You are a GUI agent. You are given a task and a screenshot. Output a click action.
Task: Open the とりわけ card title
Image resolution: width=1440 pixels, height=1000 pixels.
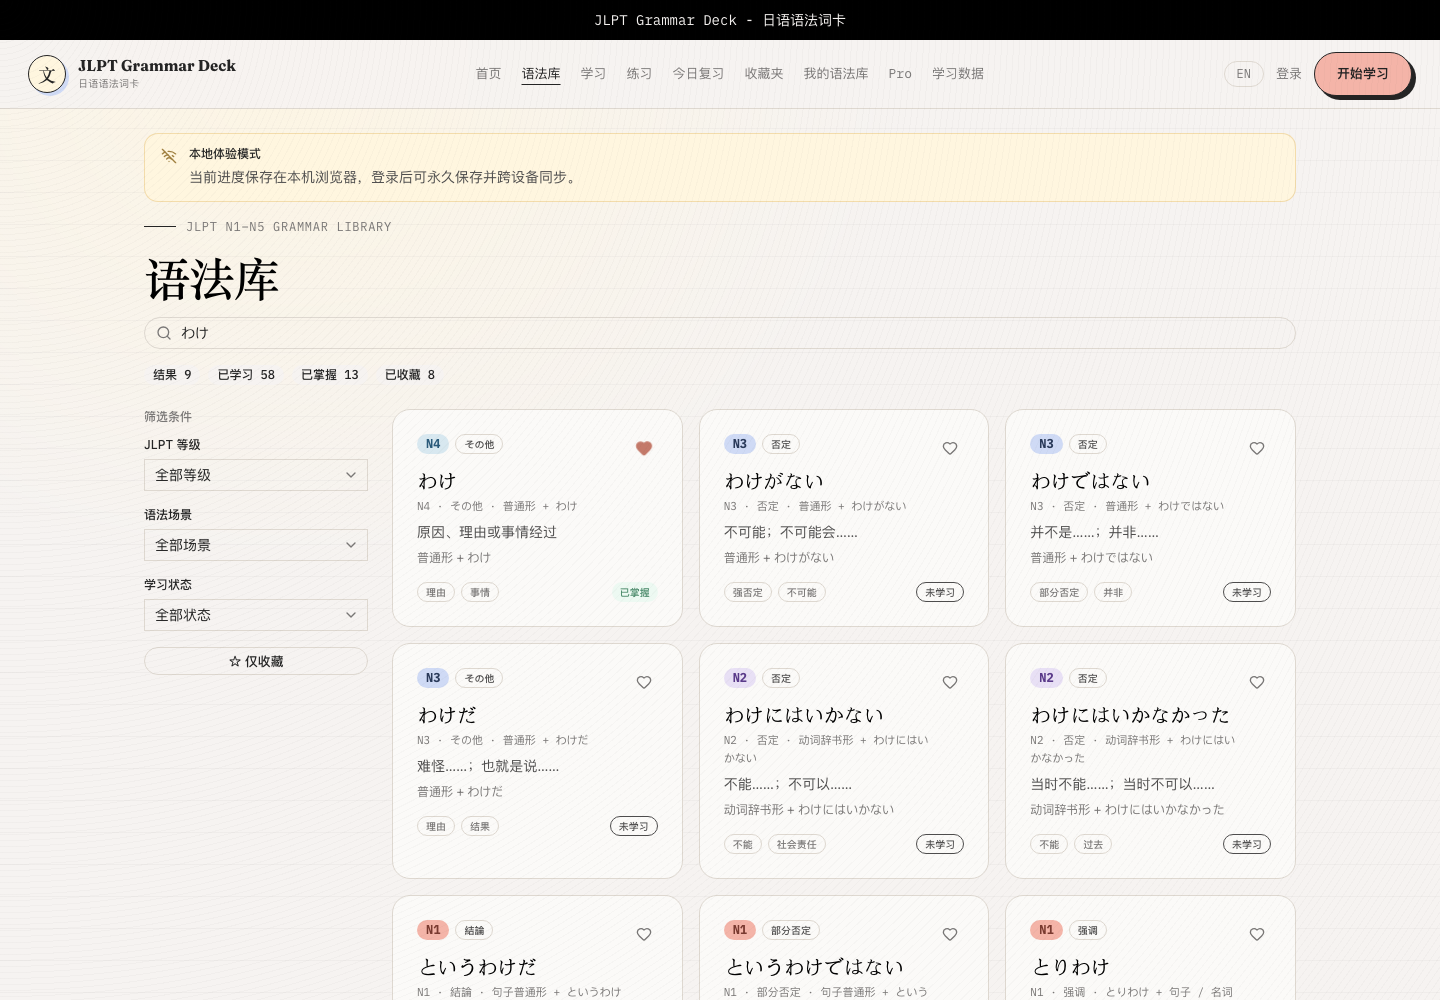tap(1070, 967)
